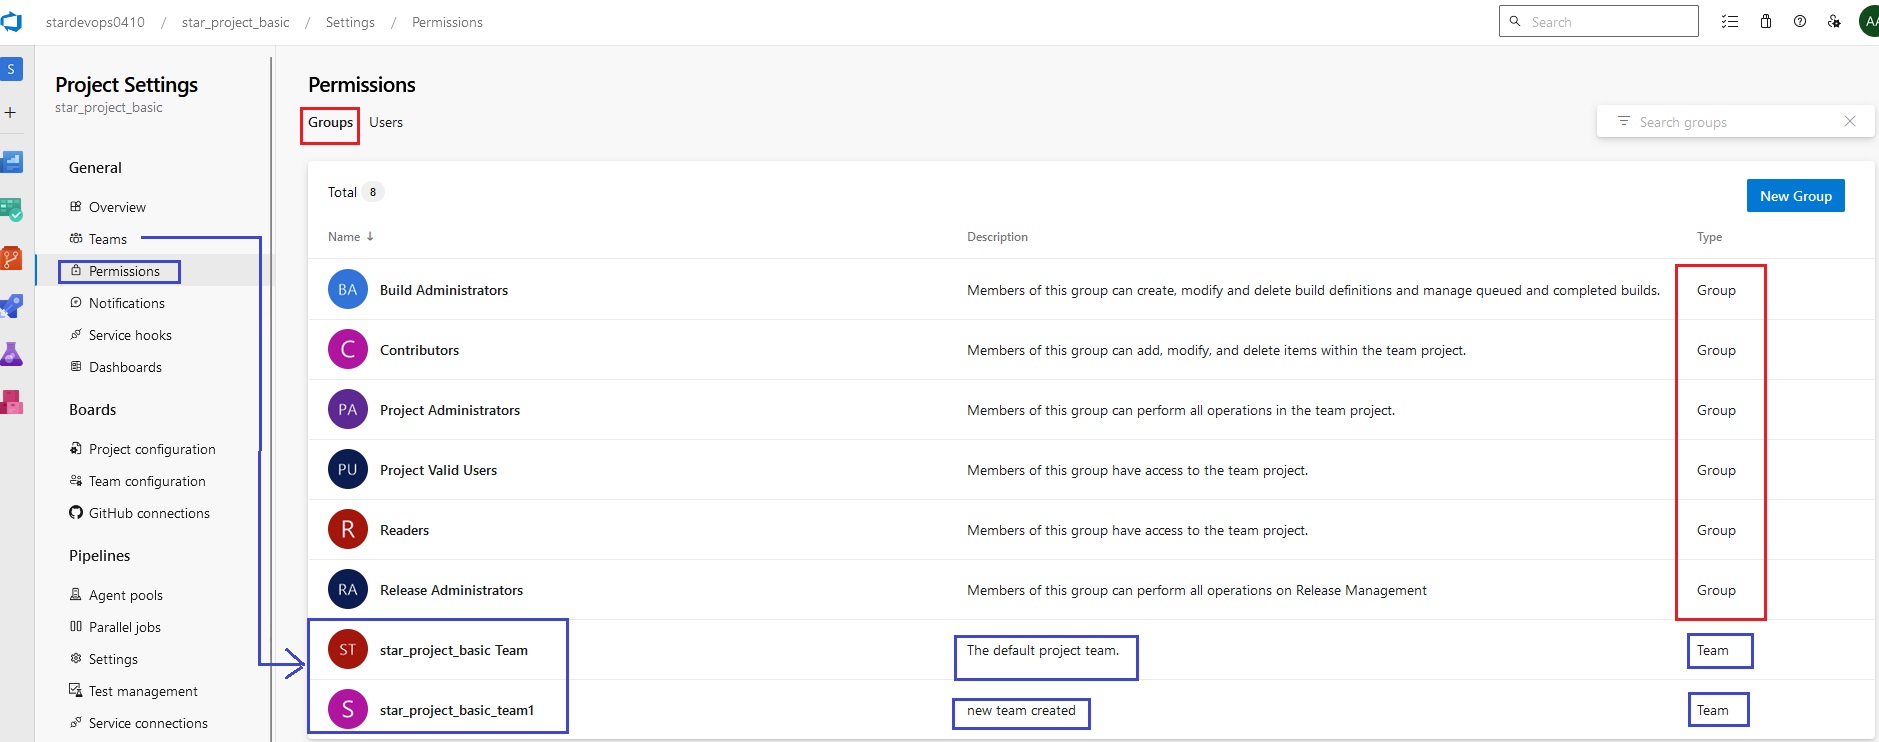1879x742 pixels.
Task: Click the Type column header
Action: click(1709, 237)
